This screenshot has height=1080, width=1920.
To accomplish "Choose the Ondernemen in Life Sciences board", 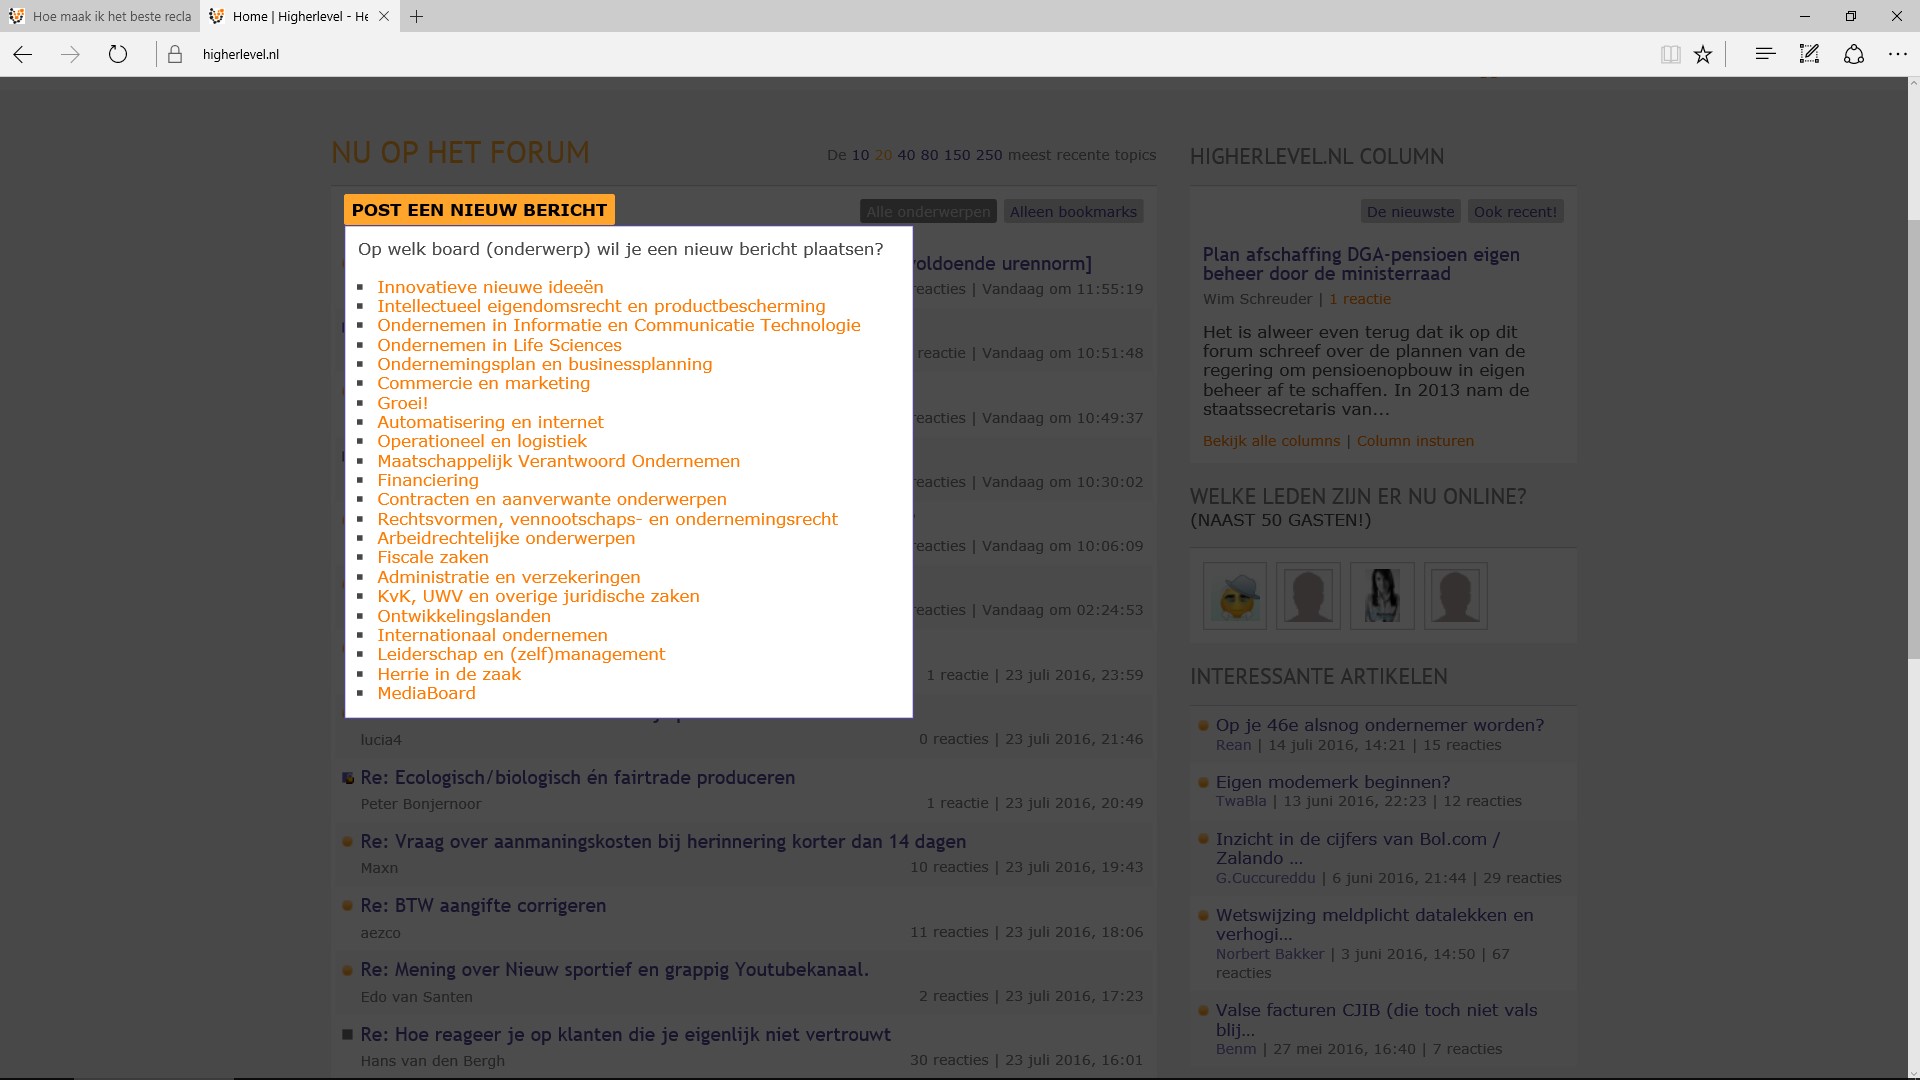I will [x=499, y=345].
